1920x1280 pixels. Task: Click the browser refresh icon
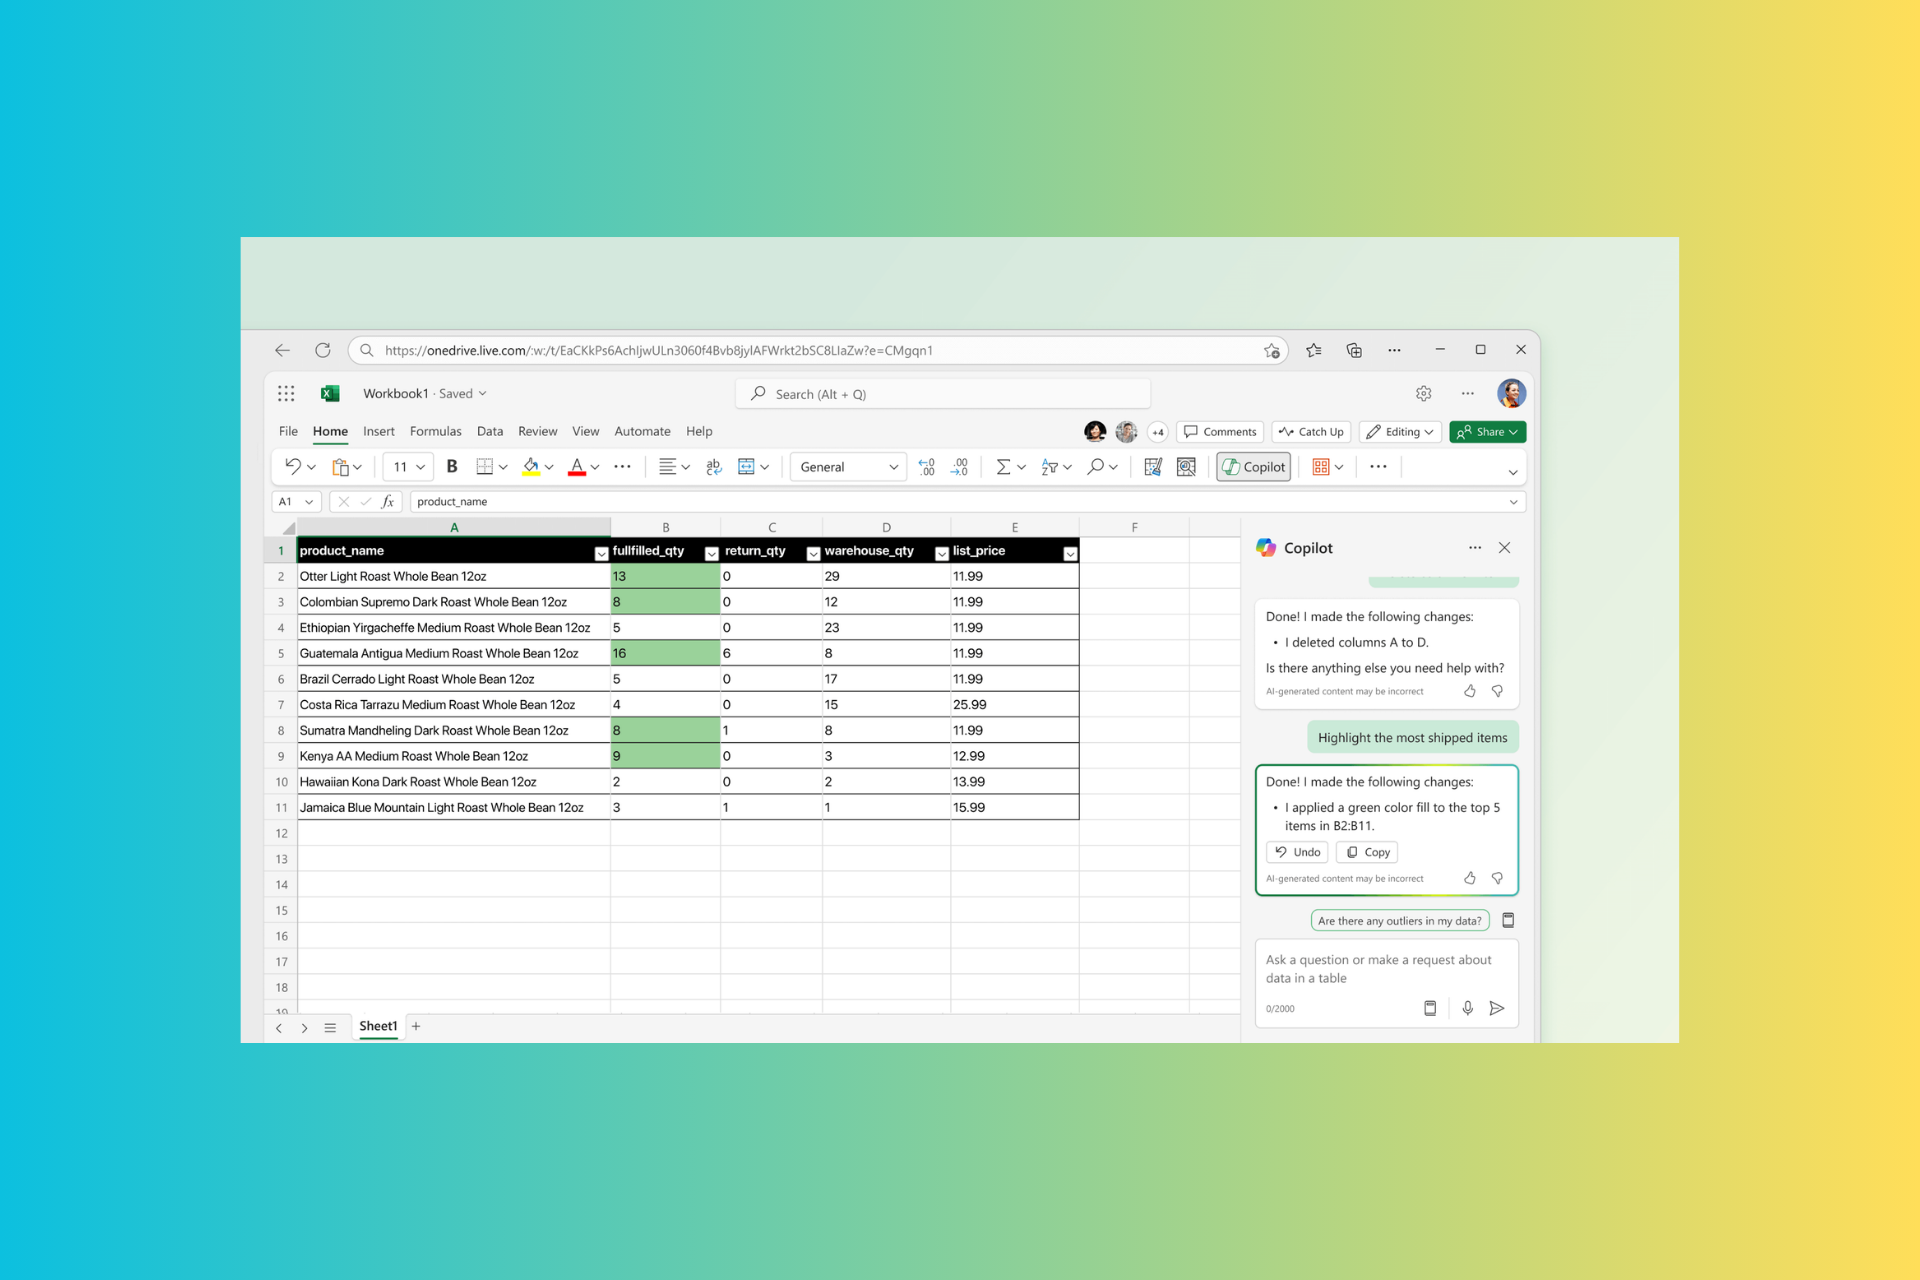pos(322,350)
